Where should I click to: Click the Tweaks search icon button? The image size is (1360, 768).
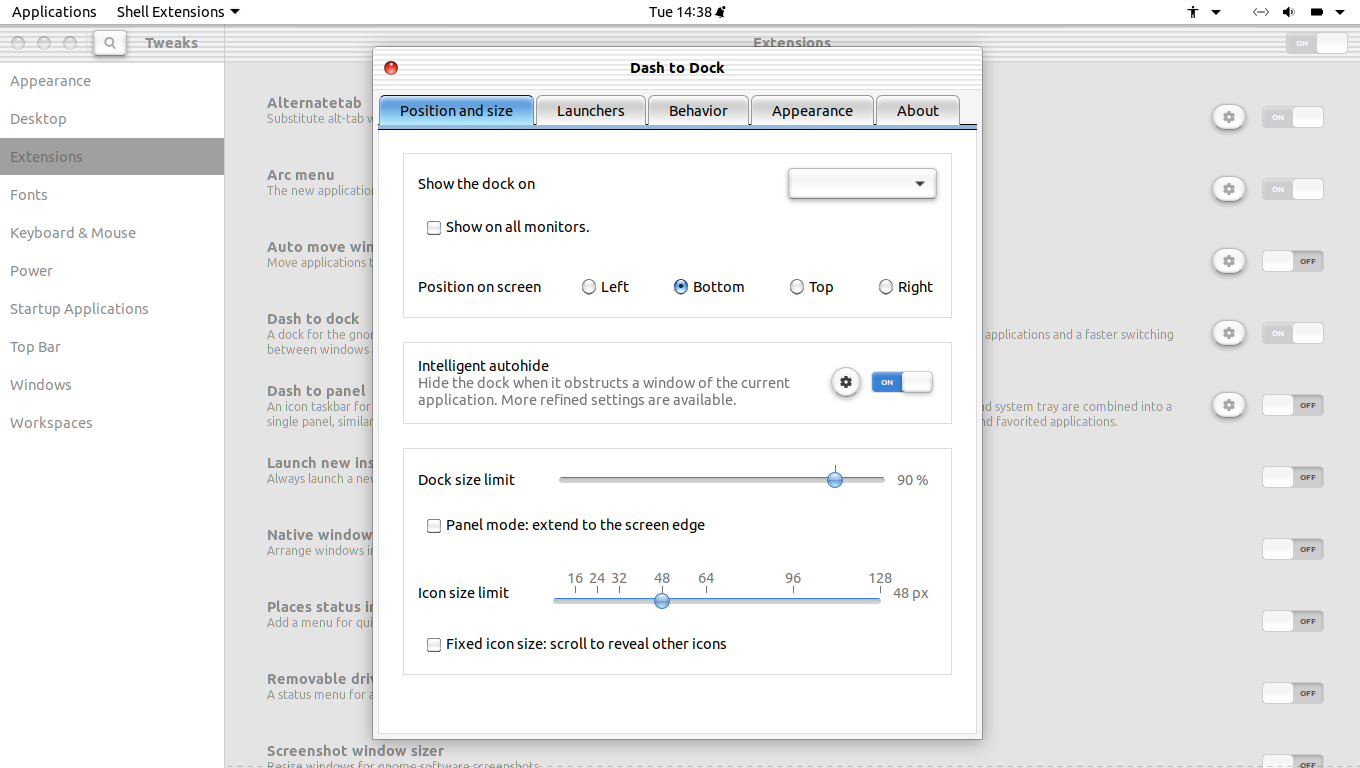click(x=110, y=43)
